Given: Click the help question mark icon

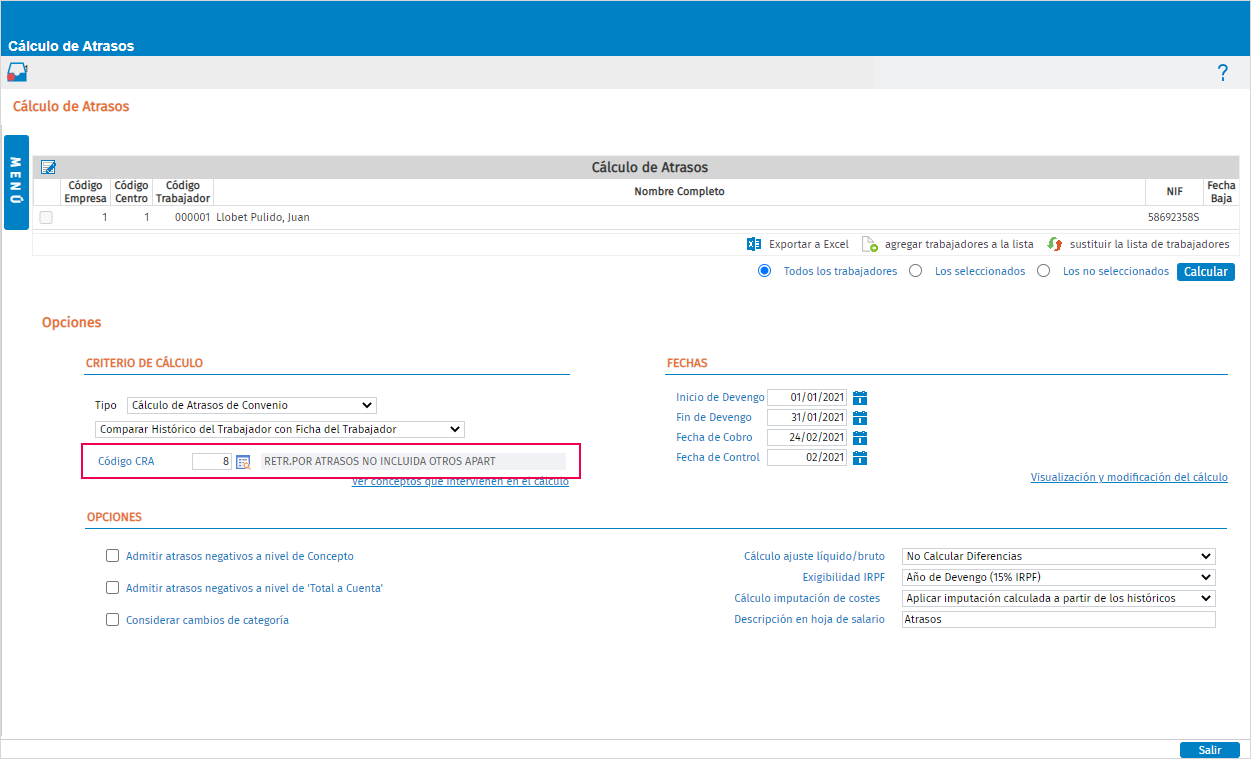Looking at the screenshot, I should 1222,73.
